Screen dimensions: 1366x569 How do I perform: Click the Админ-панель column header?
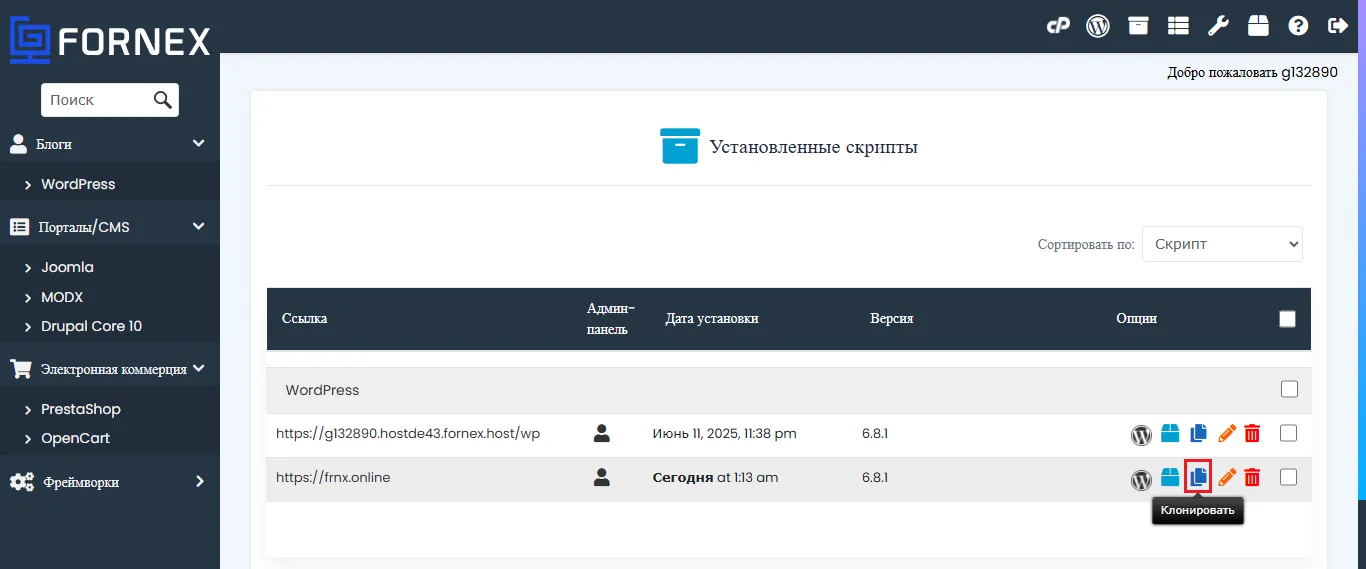coord(611,318)
